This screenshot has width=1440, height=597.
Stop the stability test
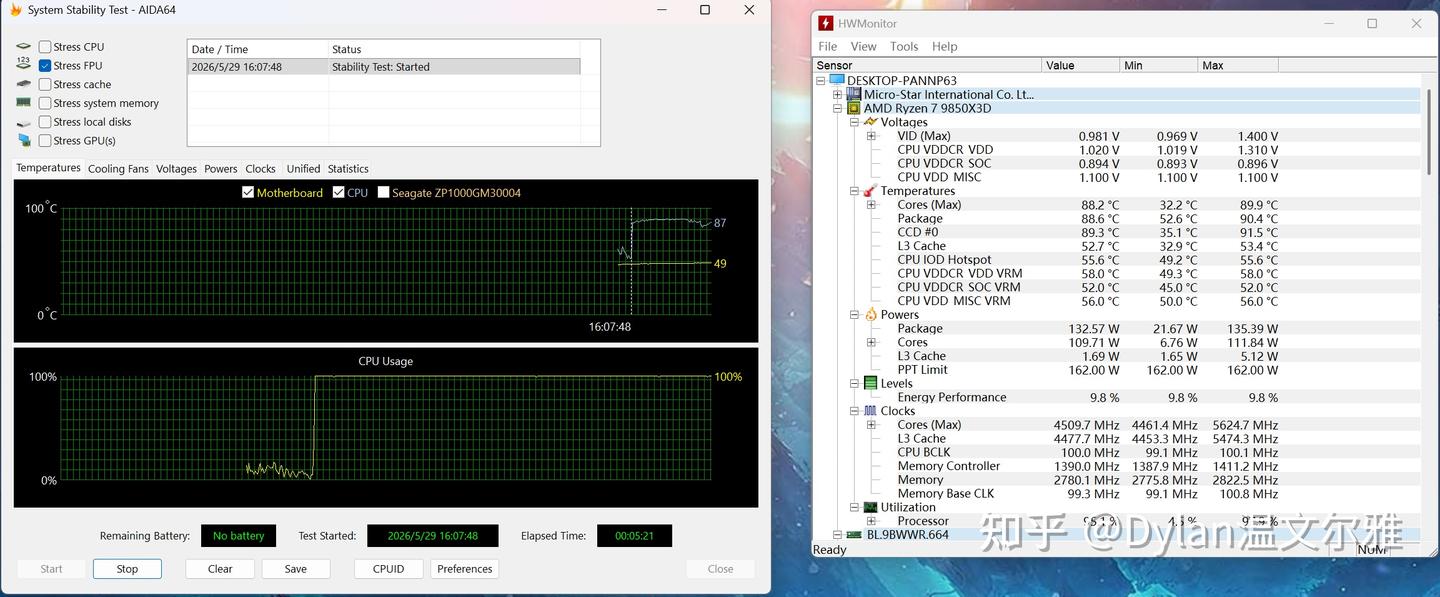(127, 569)
